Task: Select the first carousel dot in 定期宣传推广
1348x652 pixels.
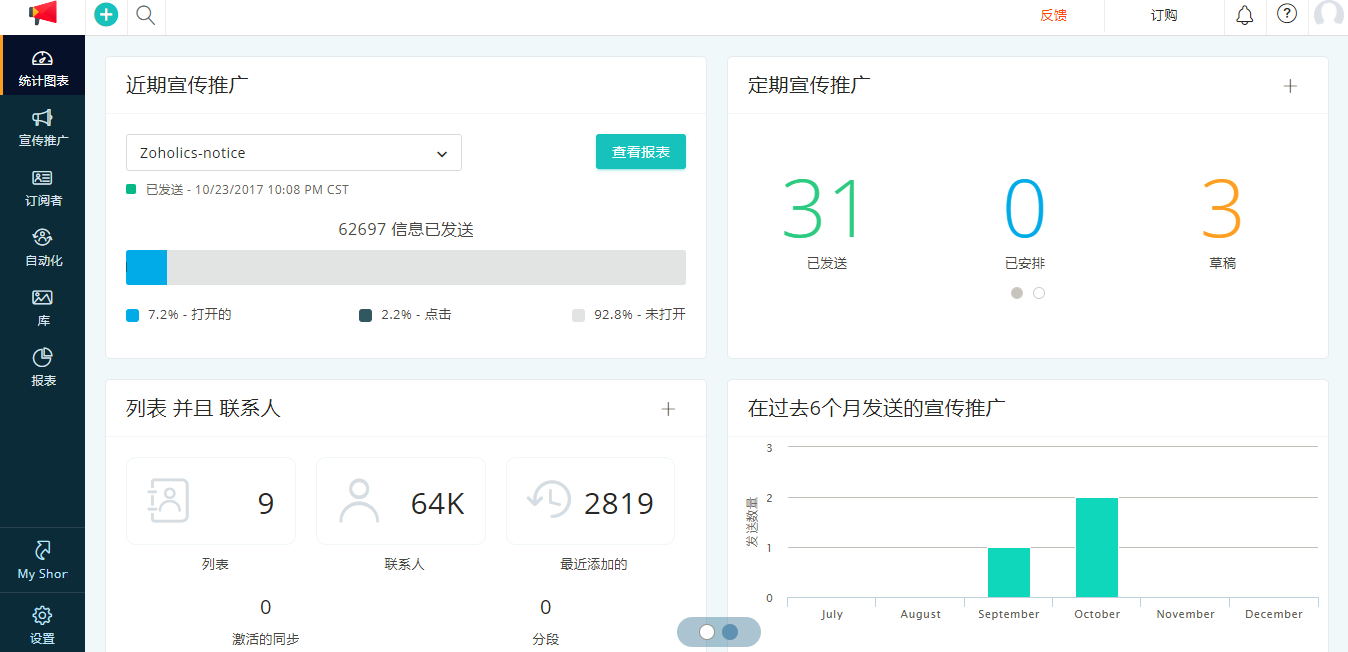Action: pos(1016,293)
